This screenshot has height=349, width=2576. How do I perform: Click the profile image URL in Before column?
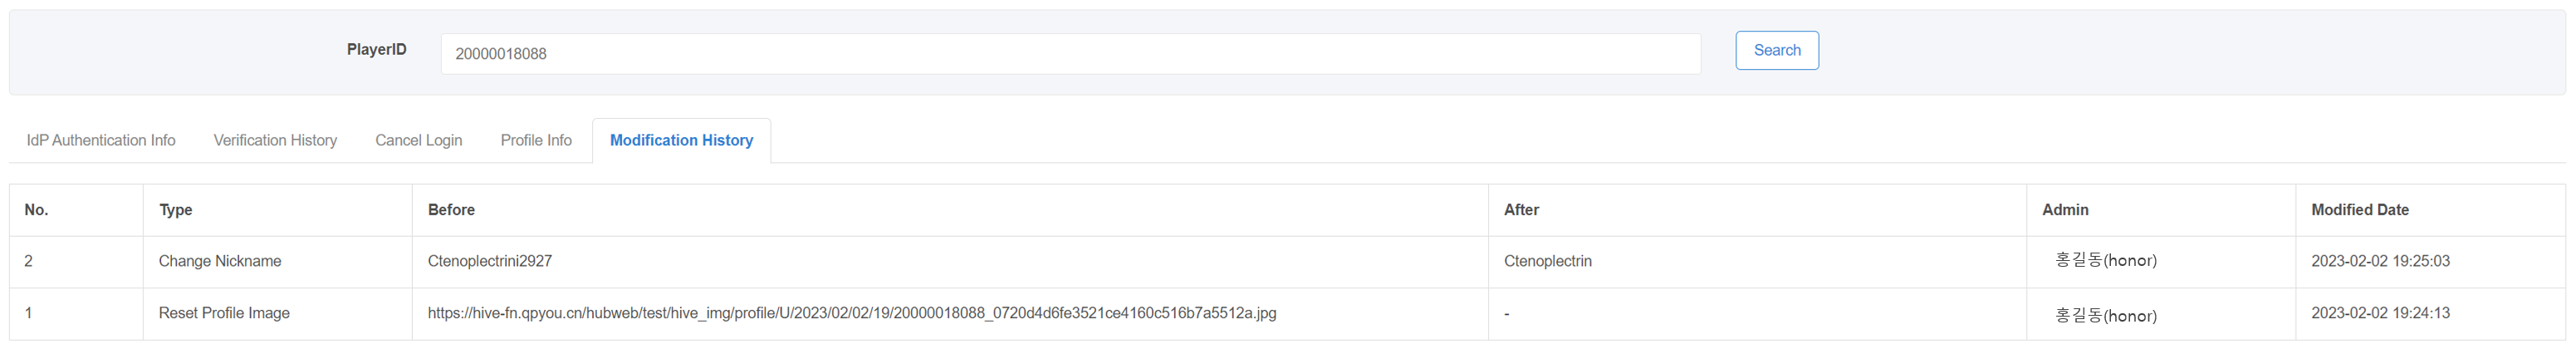coord(851,313)
